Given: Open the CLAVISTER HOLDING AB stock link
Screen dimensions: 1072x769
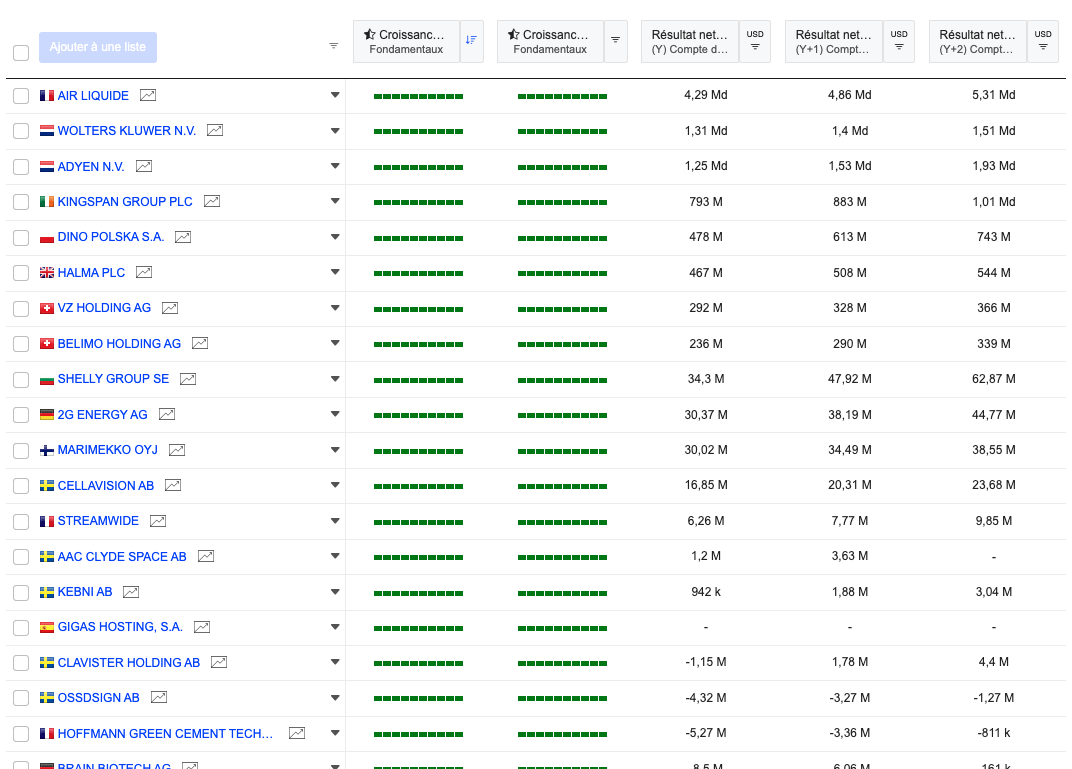Looking at the screenshot, I should [x=129, y=662].
